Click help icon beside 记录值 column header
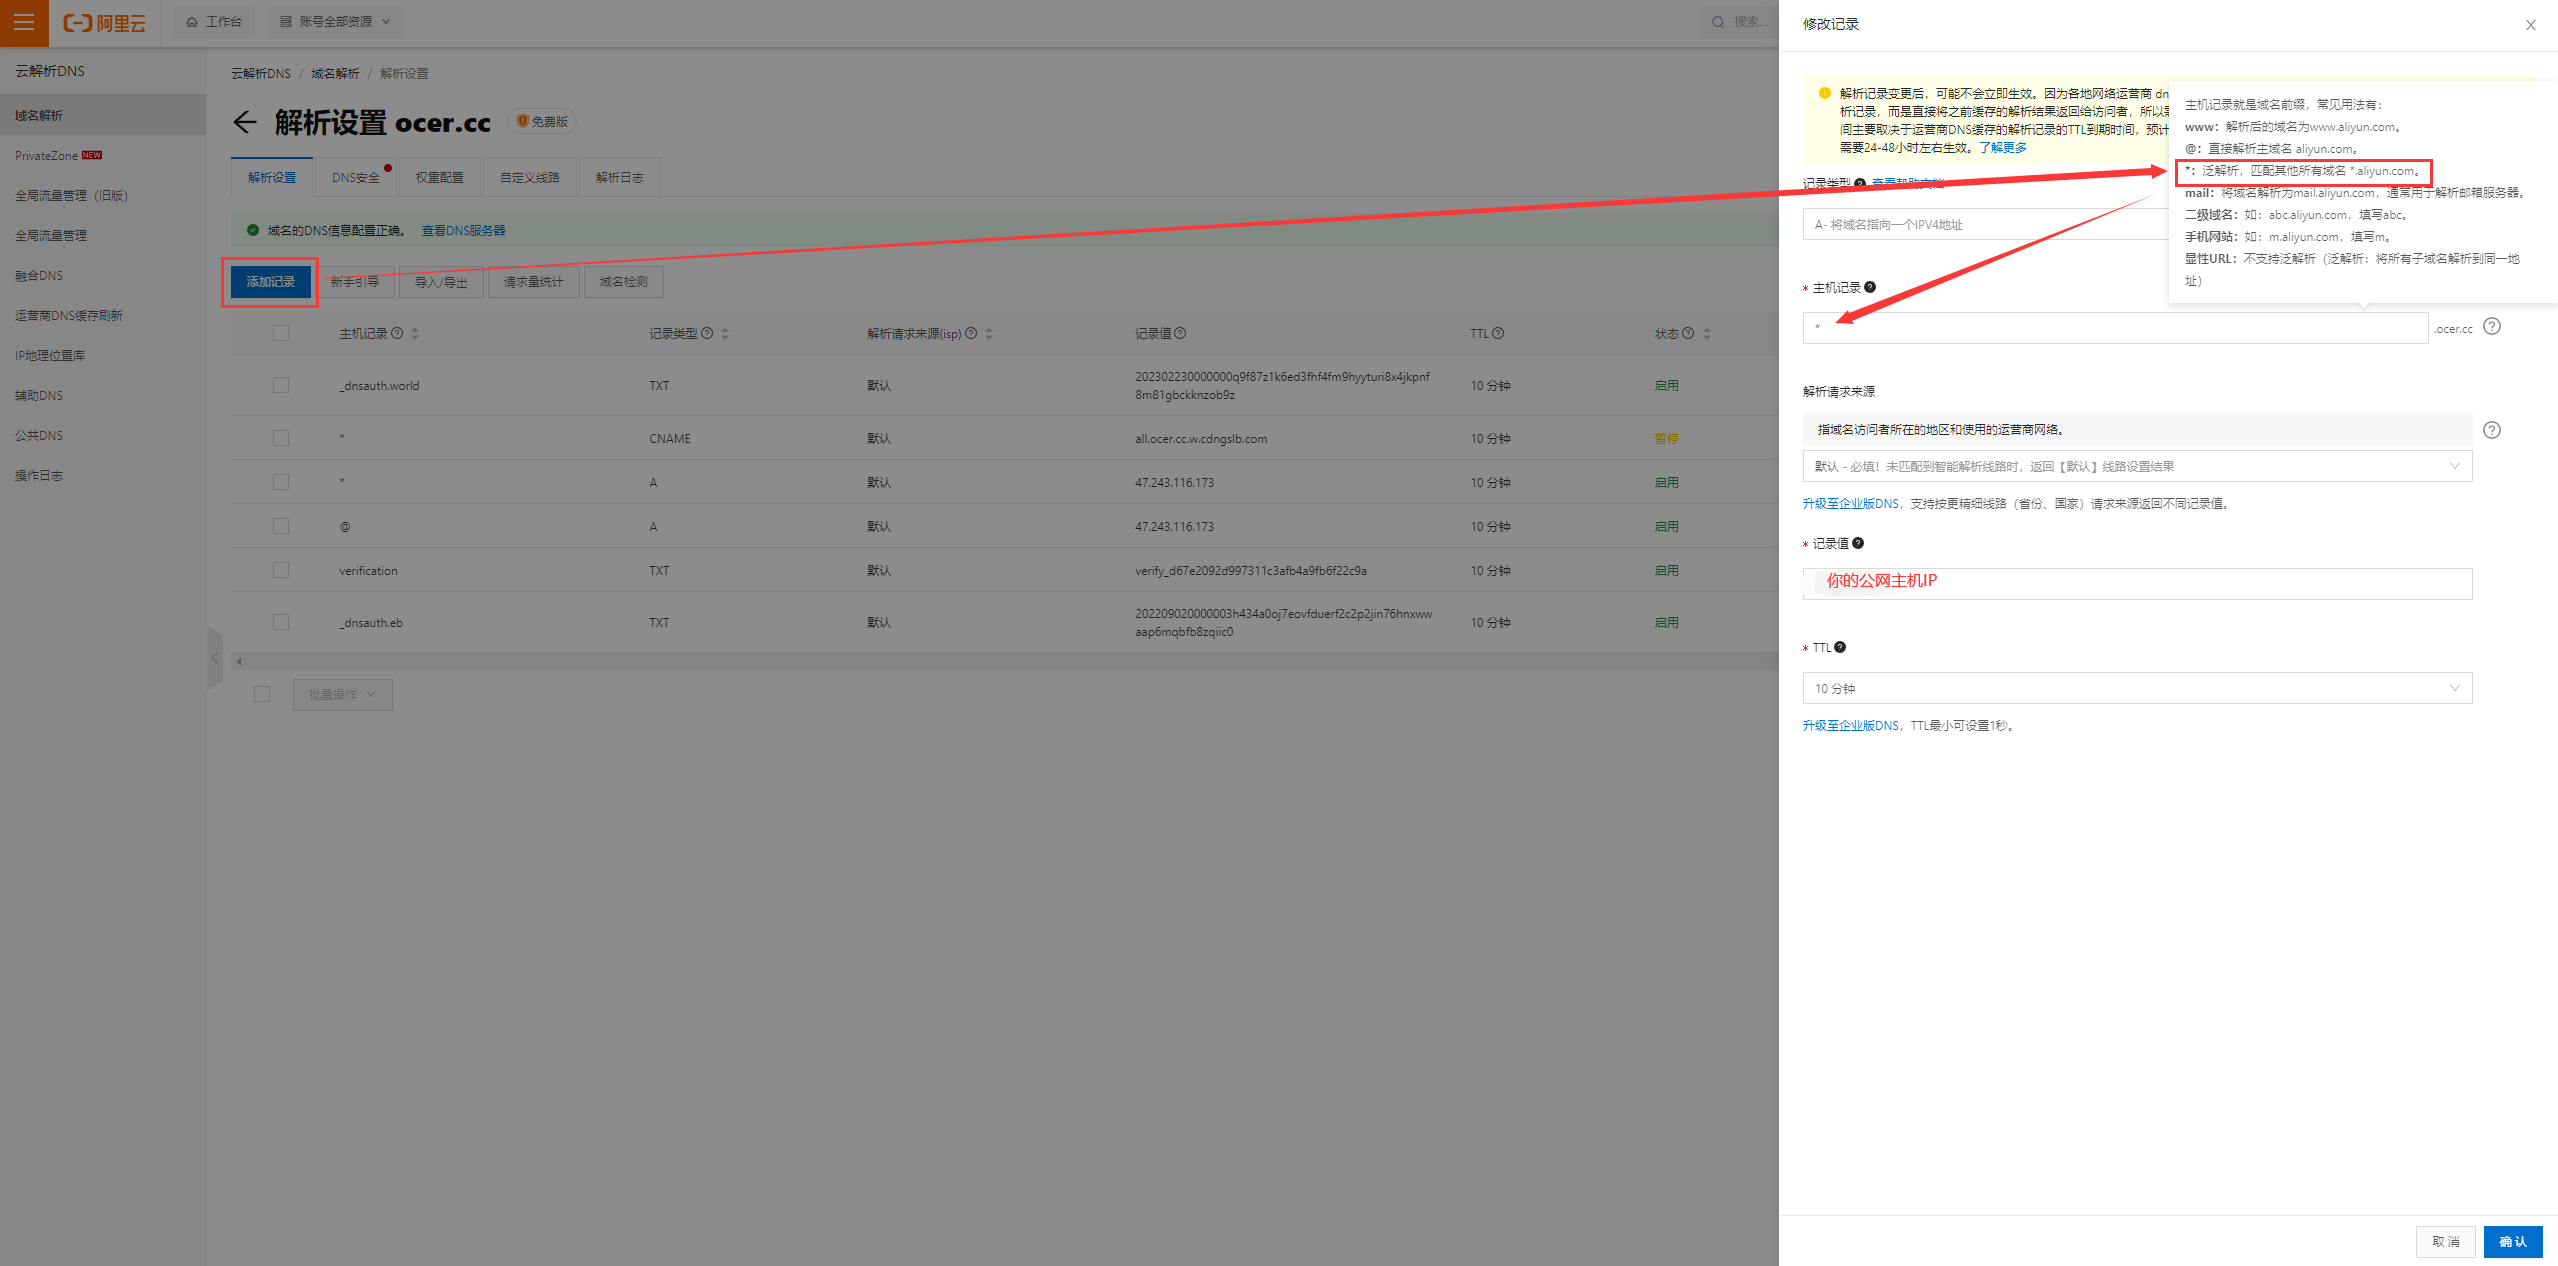 (1180, 333)
